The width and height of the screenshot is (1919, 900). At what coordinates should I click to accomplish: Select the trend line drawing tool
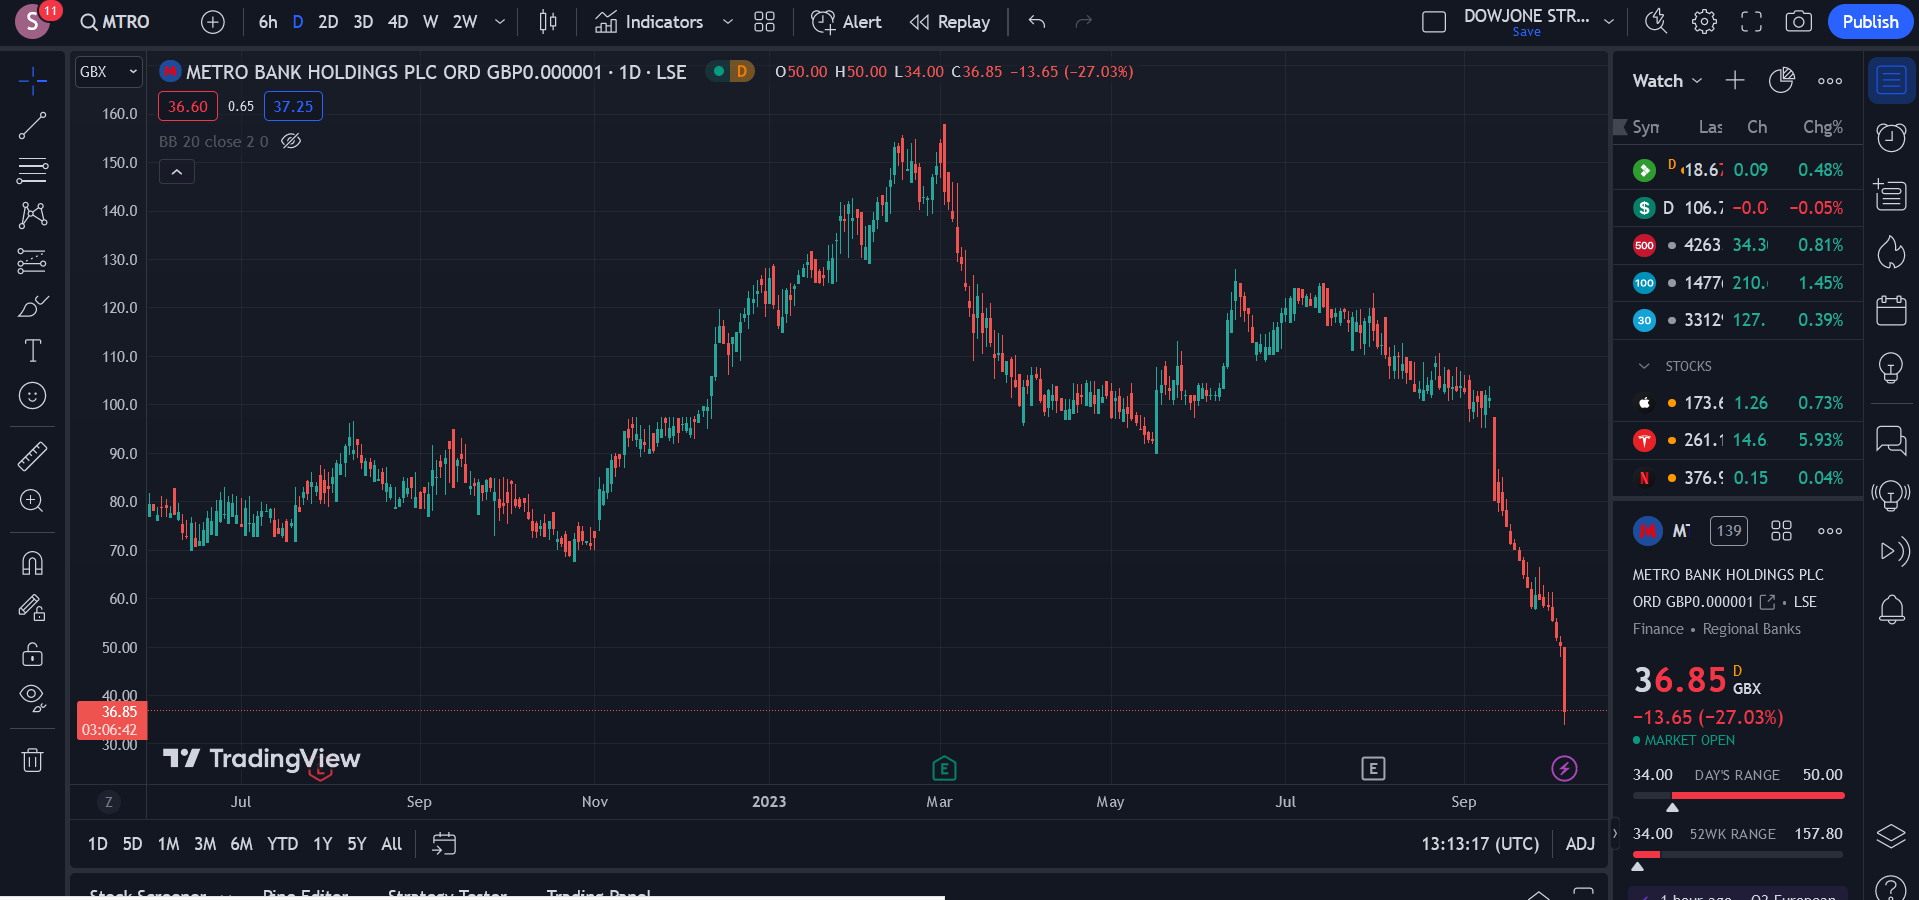click(x=32, y=126)
